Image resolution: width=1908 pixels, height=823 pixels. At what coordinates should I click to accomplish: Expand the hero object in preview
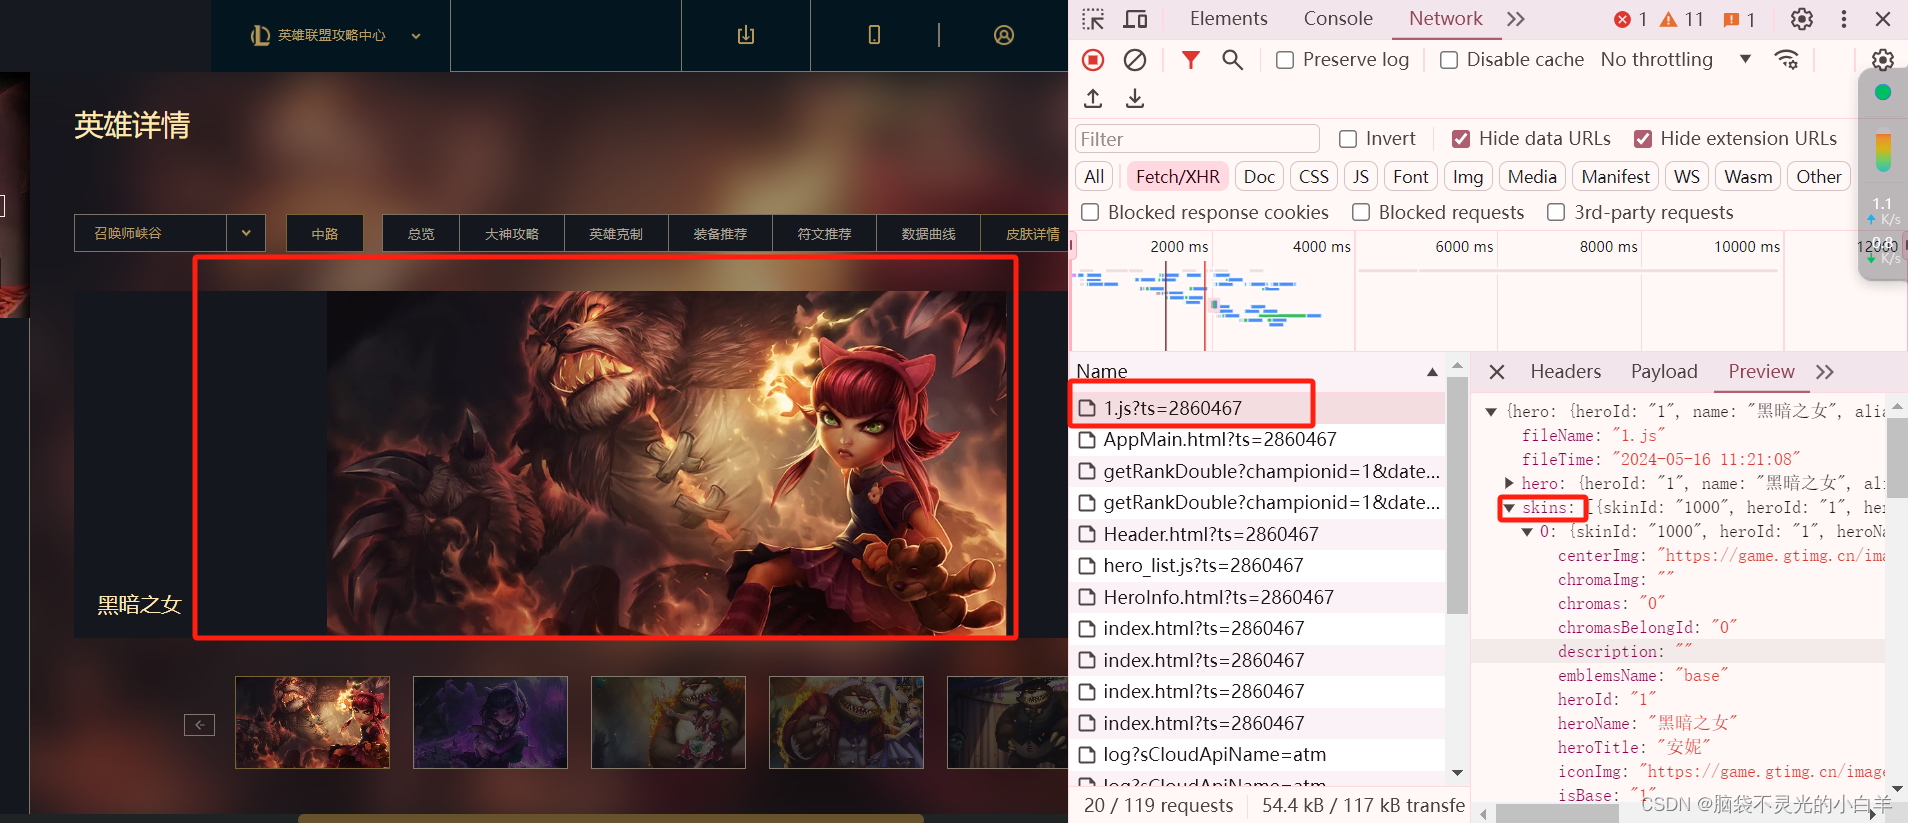point(1510,483)
